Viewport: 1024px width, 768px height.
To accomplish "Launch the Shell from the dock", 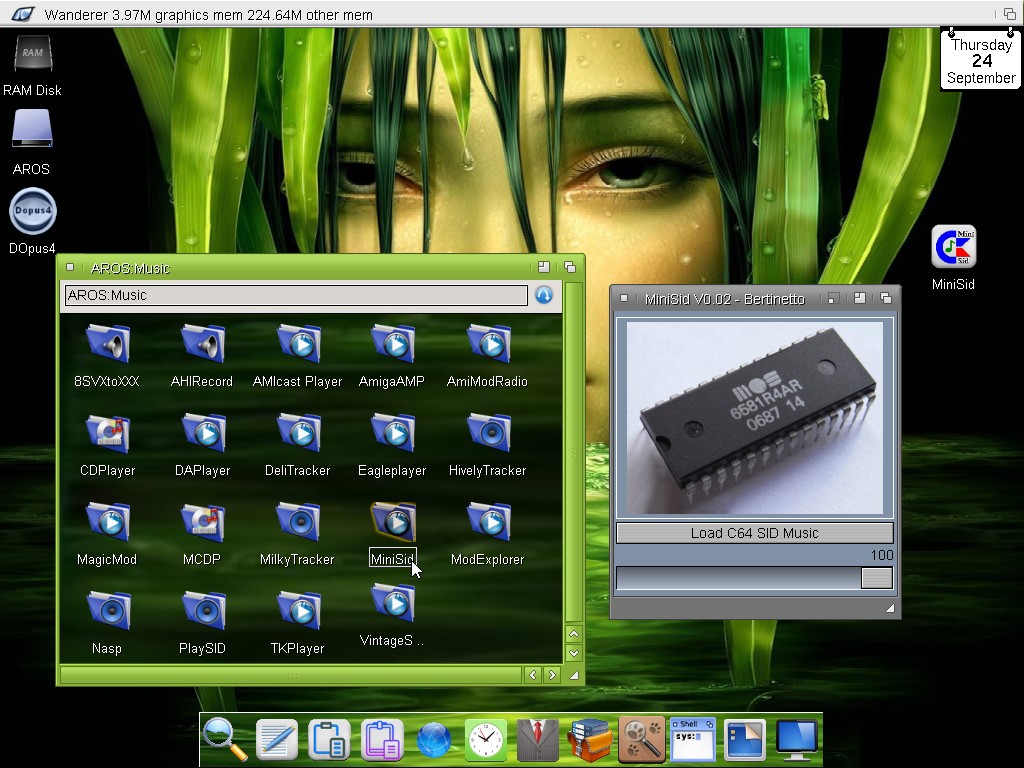I will 692,740.
